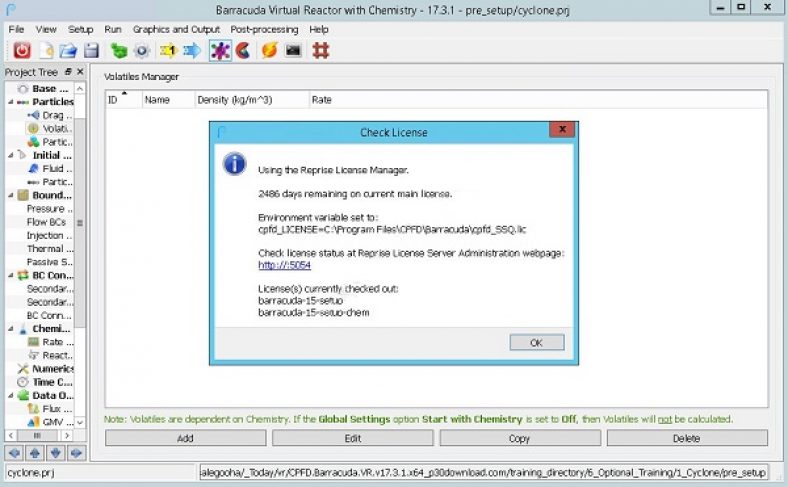
Task: Save the project using the floppy disk icon
Action: pyautogui.click(x=91, y=50)
